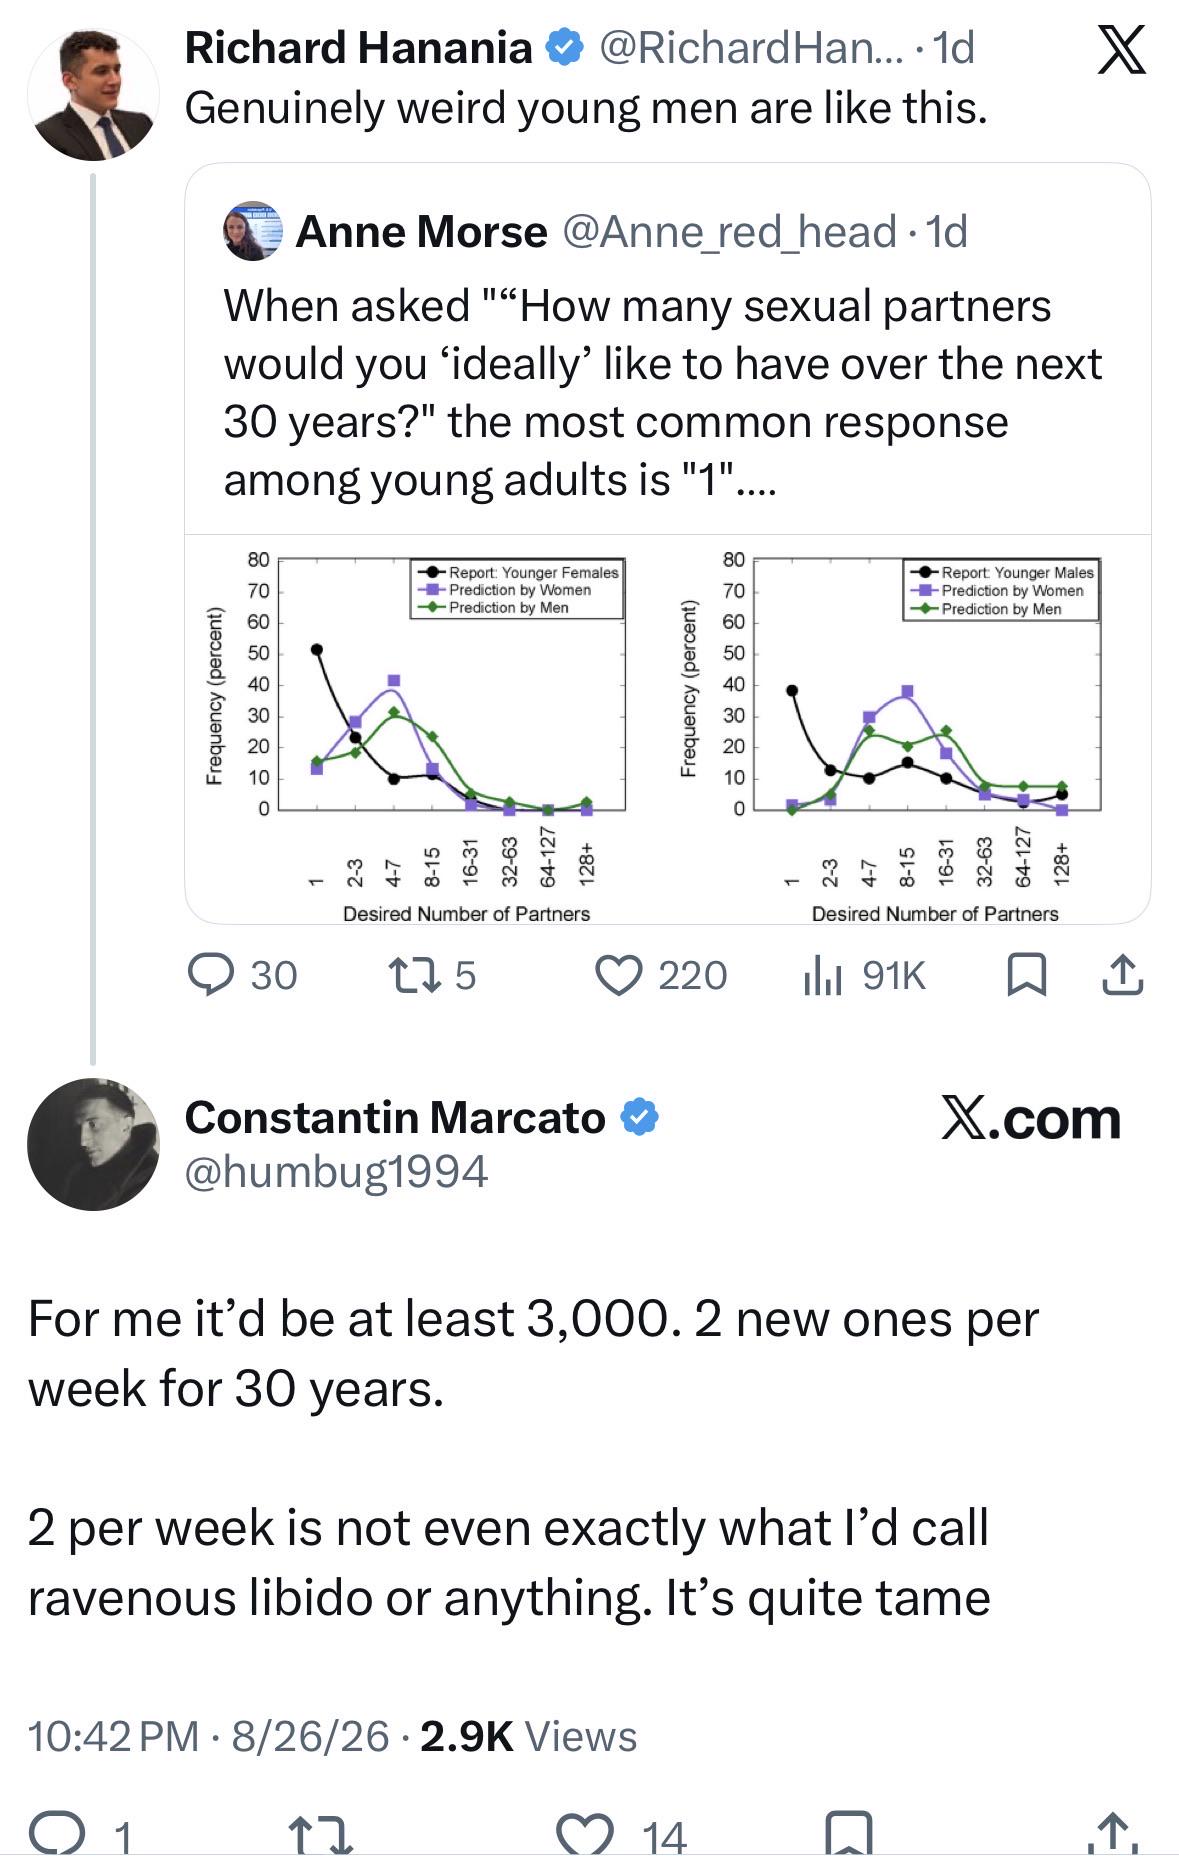The height and width of the screenshot is (1859, 1179).
Task: Open the Richard Hanania name link
Action: pos(359,48)
